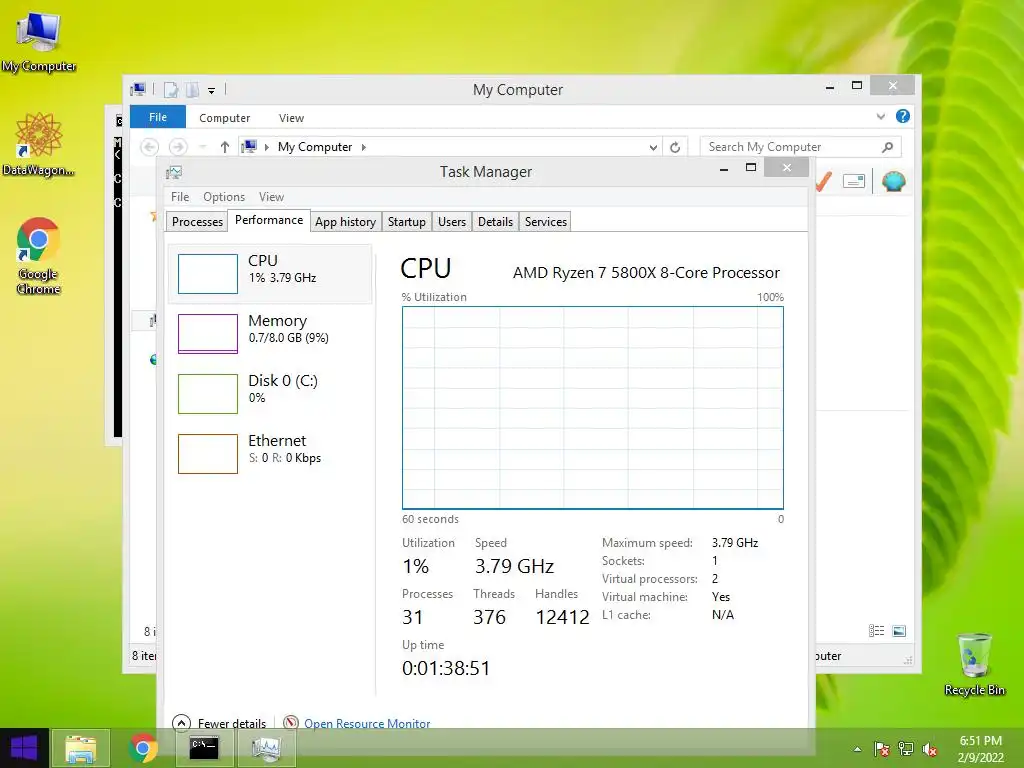
Task: Click the Task Manager title bar icon
Action: point(174,172)
